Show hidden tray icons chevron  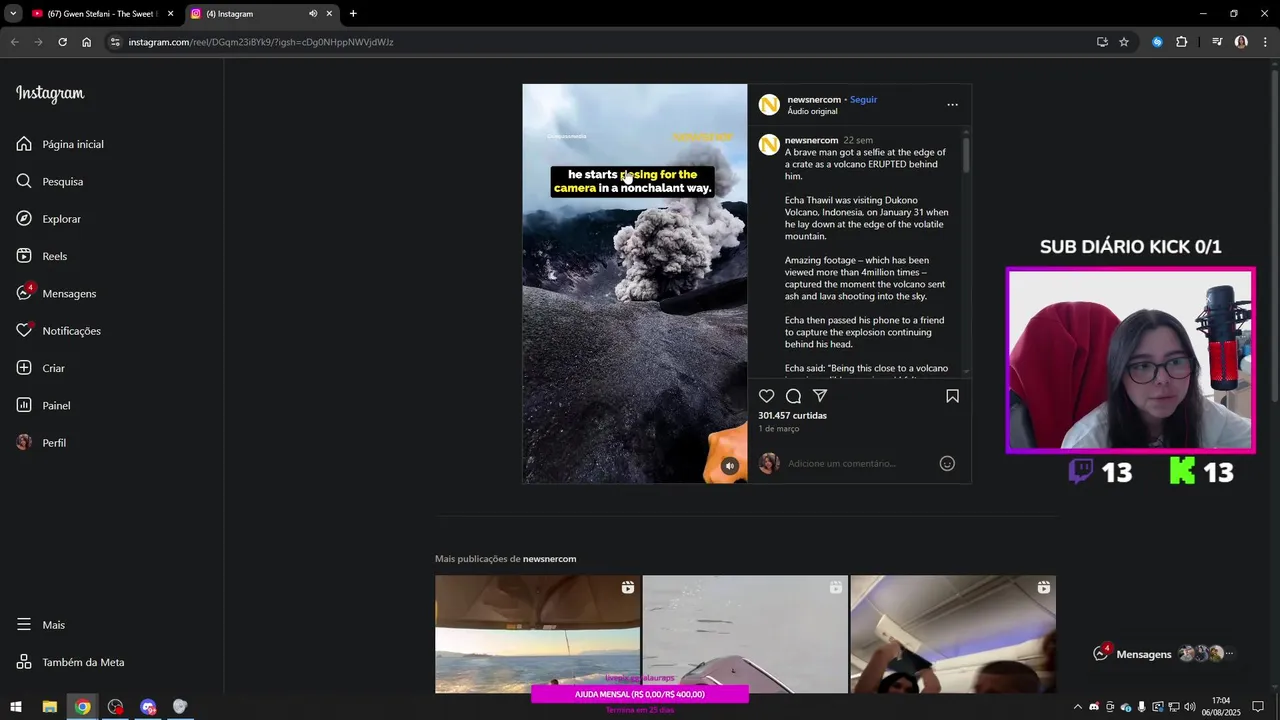(1078, 707)
